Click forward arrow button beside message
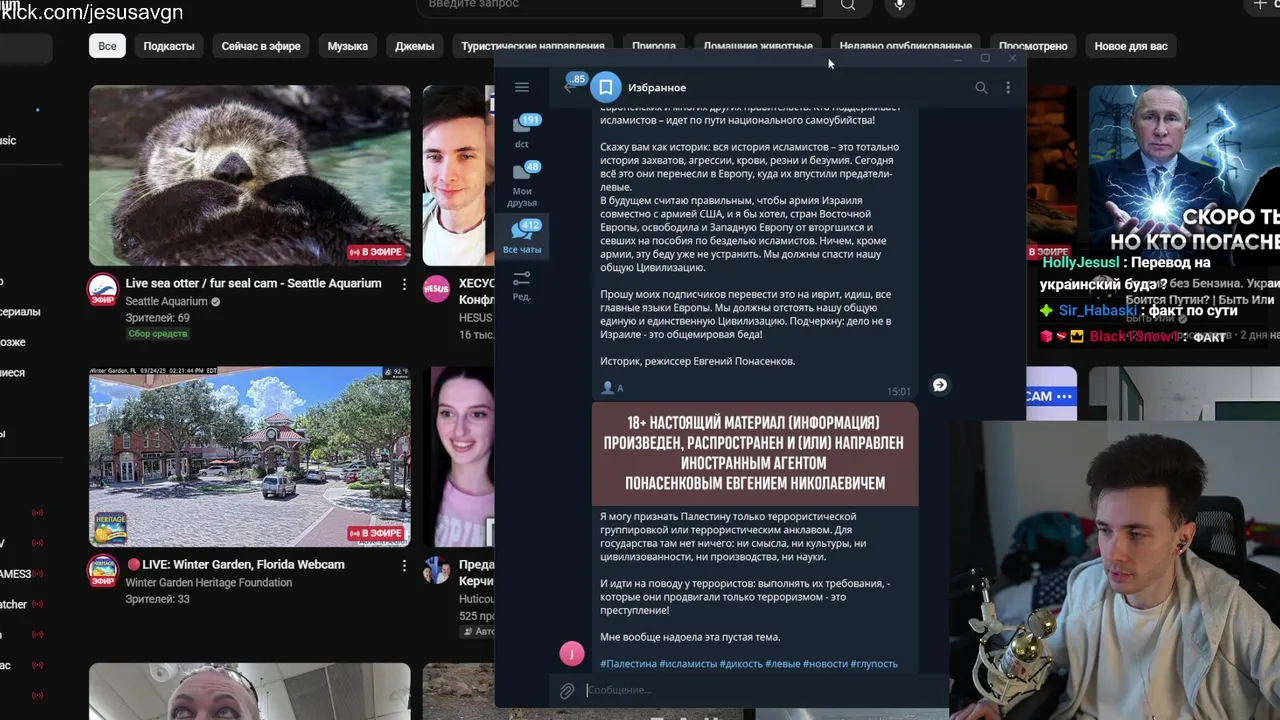 point(940,385)
